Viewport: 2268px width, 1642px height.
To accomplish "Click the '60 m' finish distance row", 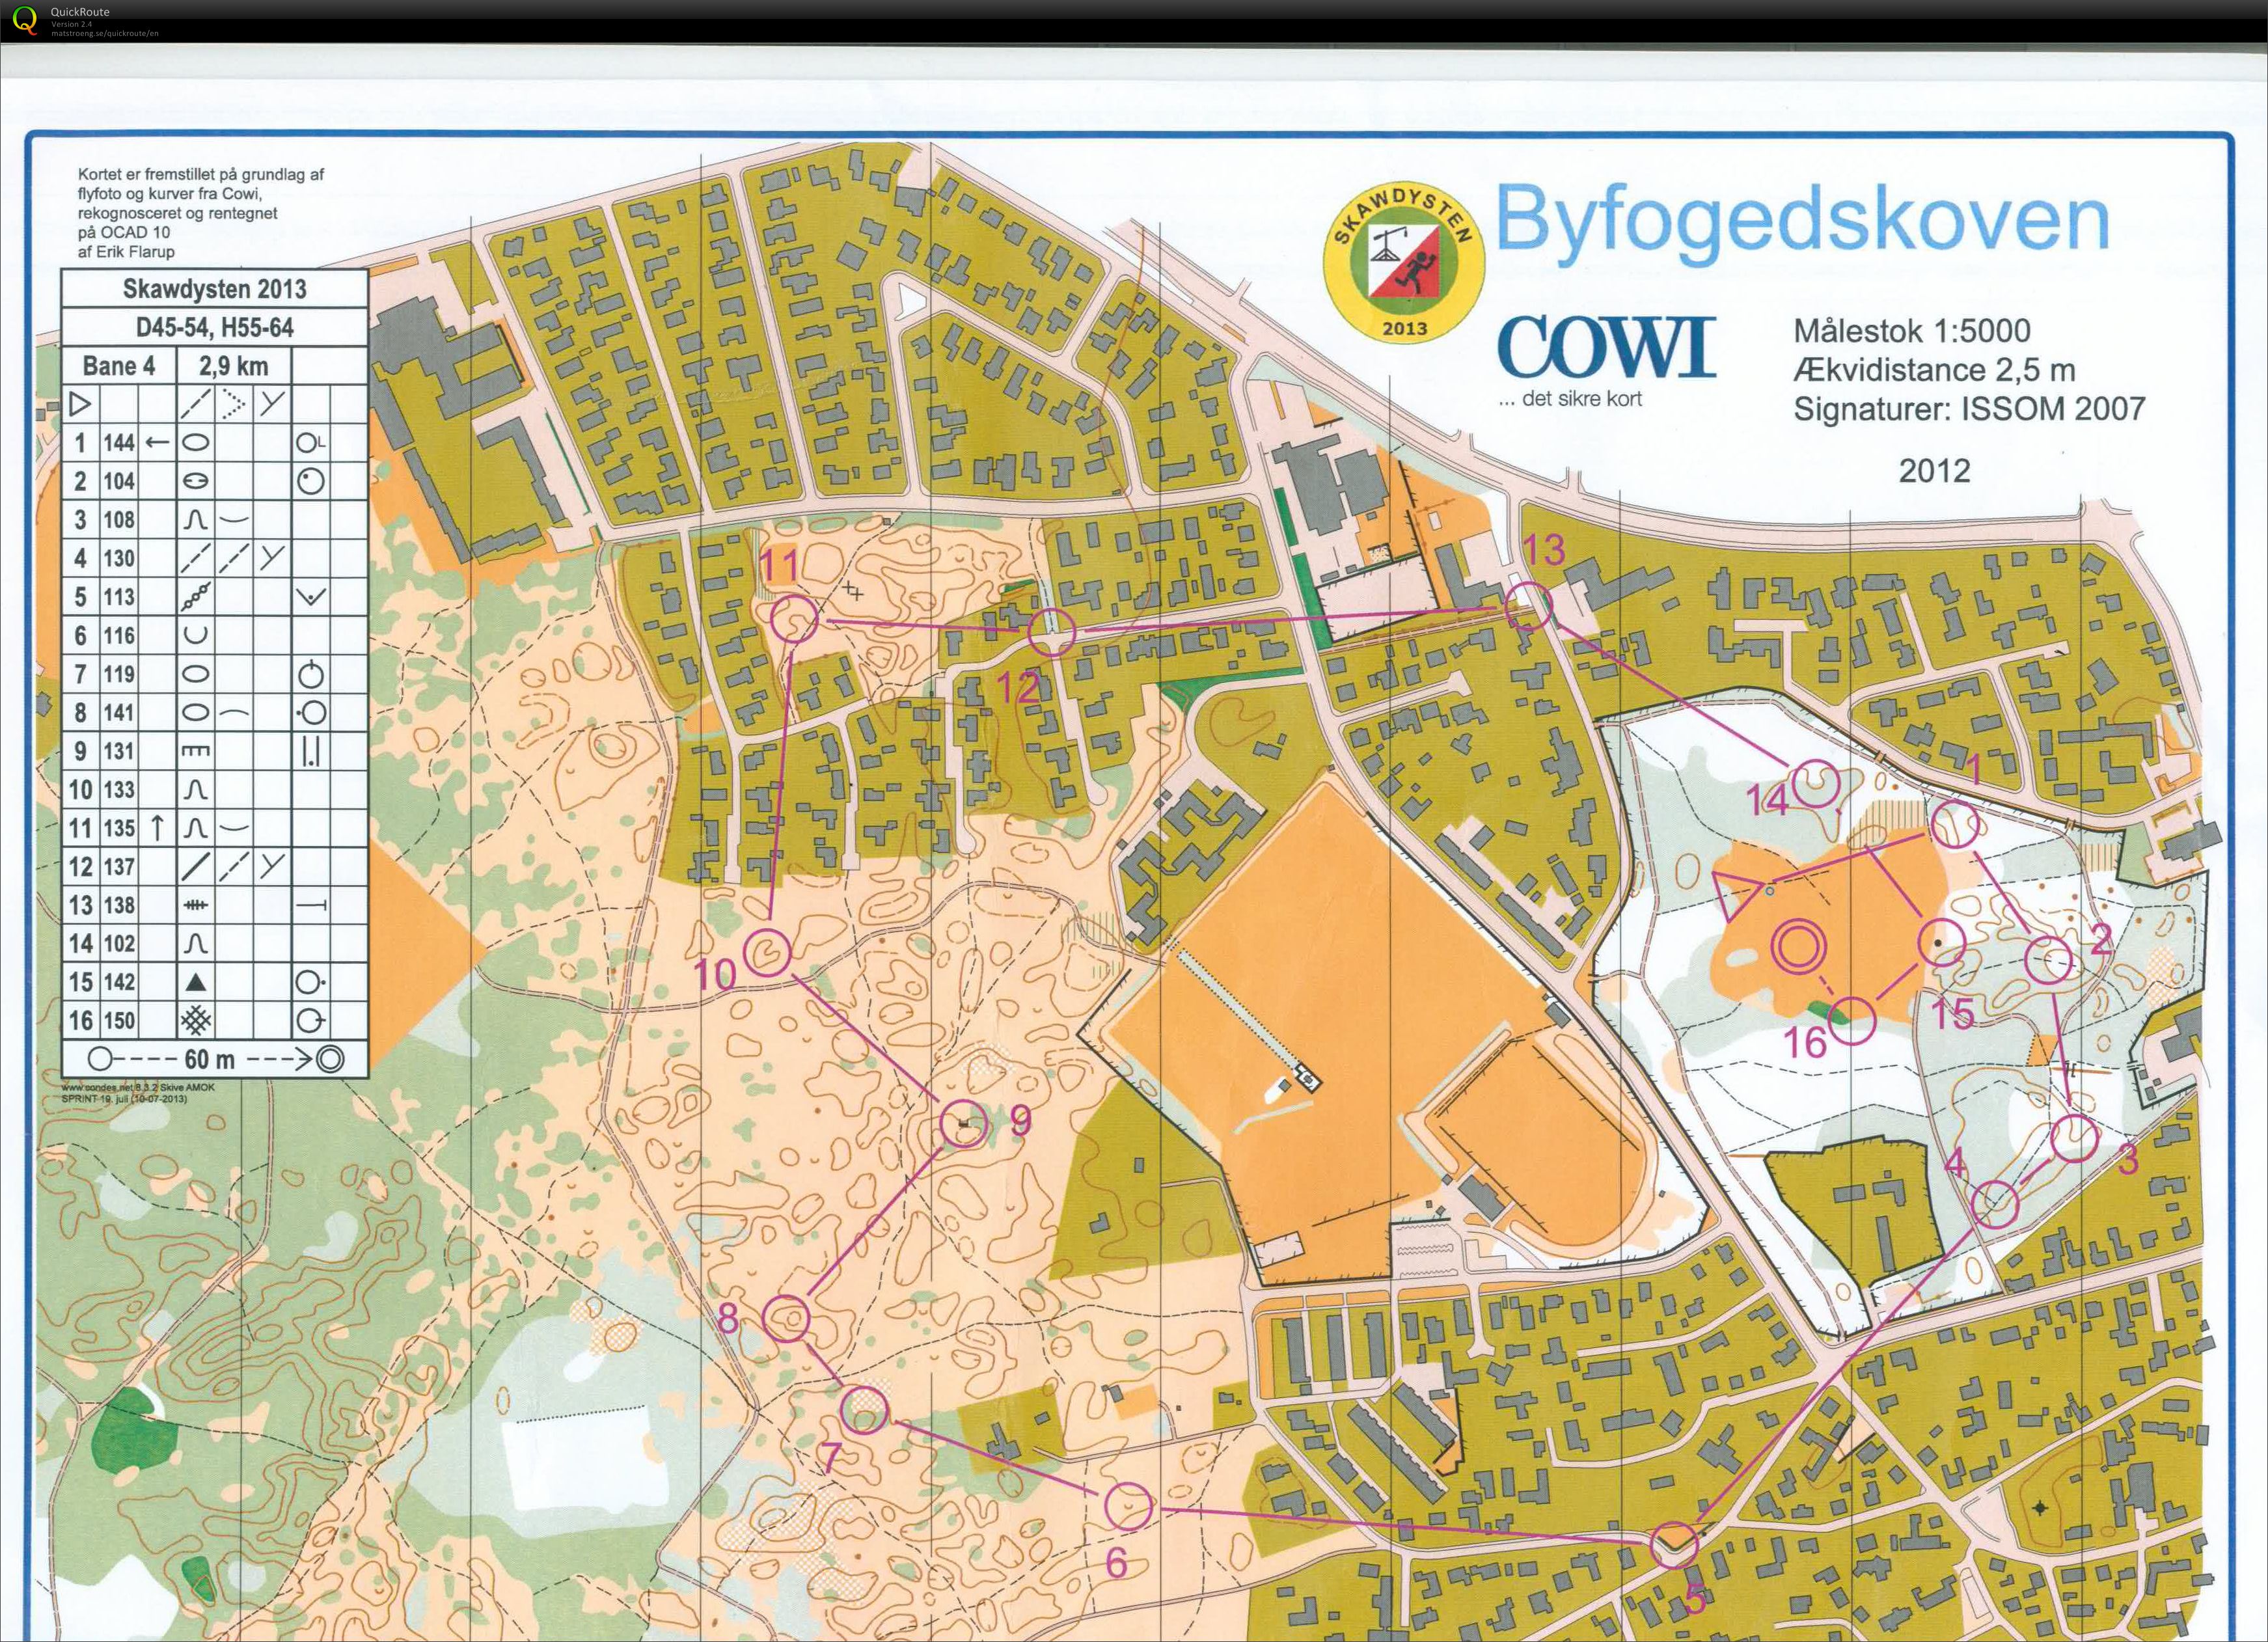I will (215, 1059).
